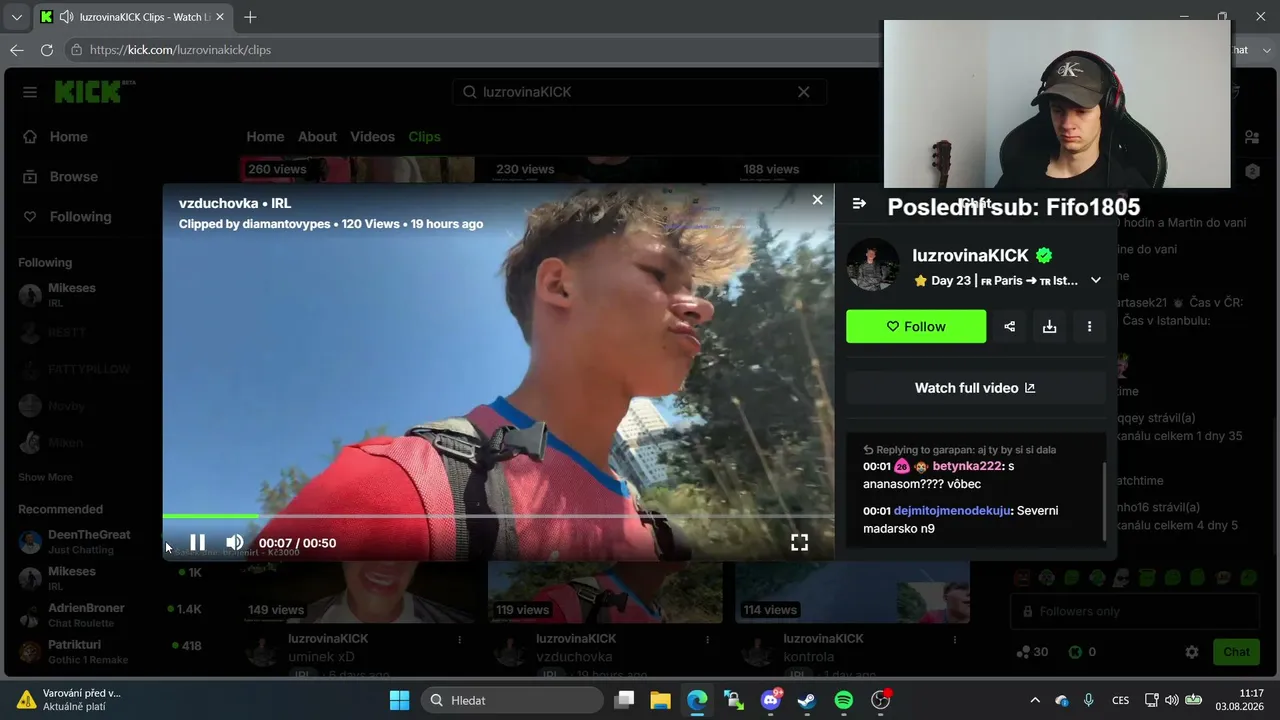
Task: Select the Clips tab
Action: 424,137
